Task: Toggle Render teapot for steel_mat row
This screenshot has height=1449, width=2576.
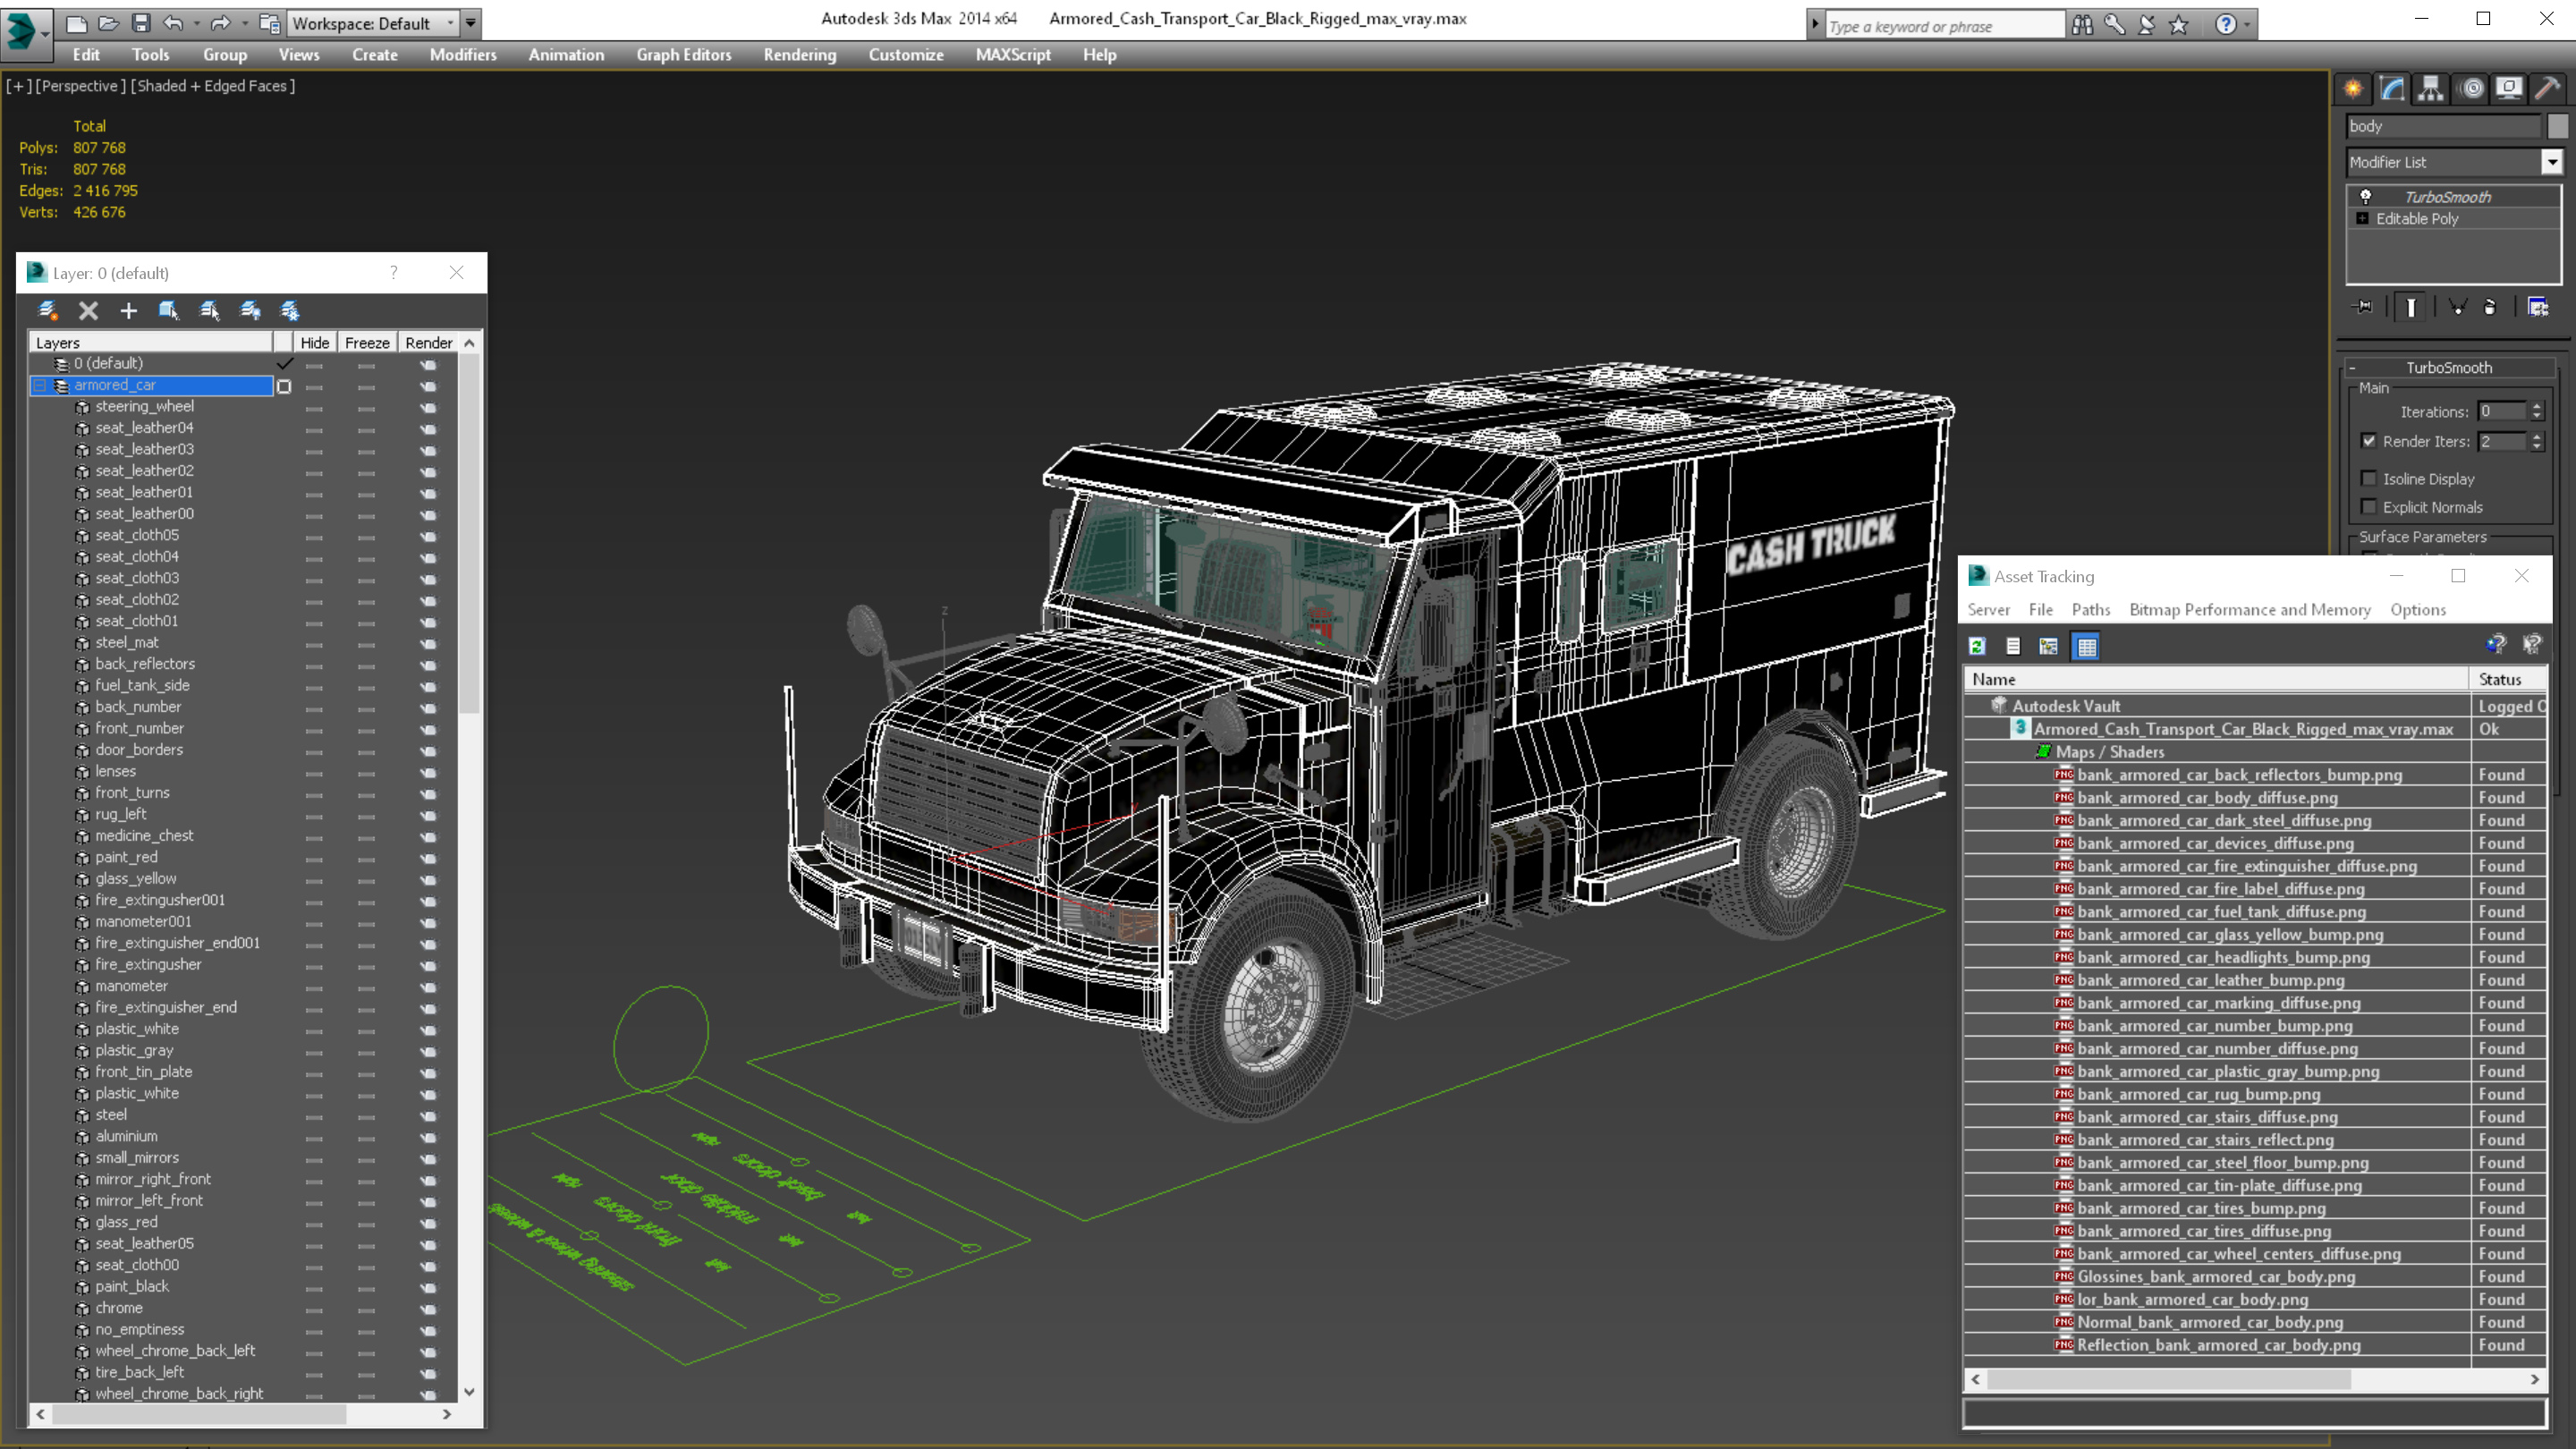Action: coord(428,644)
